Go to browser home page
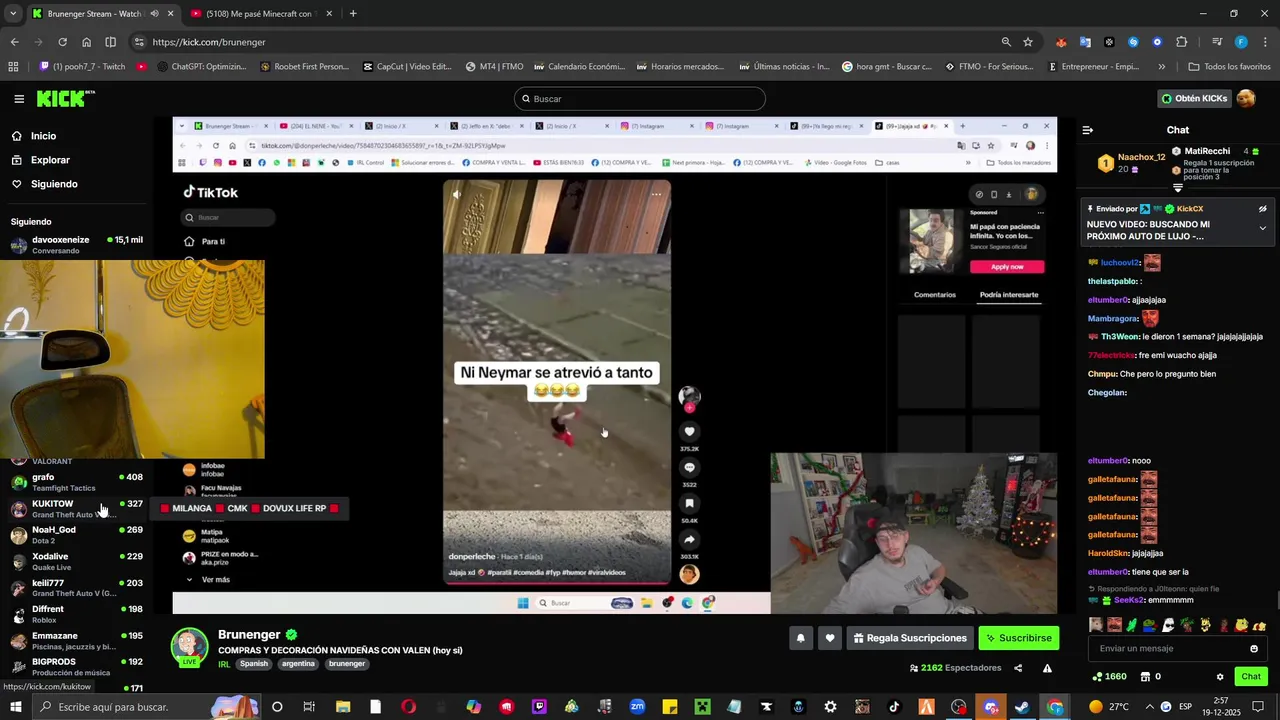The width and height of the screenshot is (1280, 720). [x=86, y=42]
